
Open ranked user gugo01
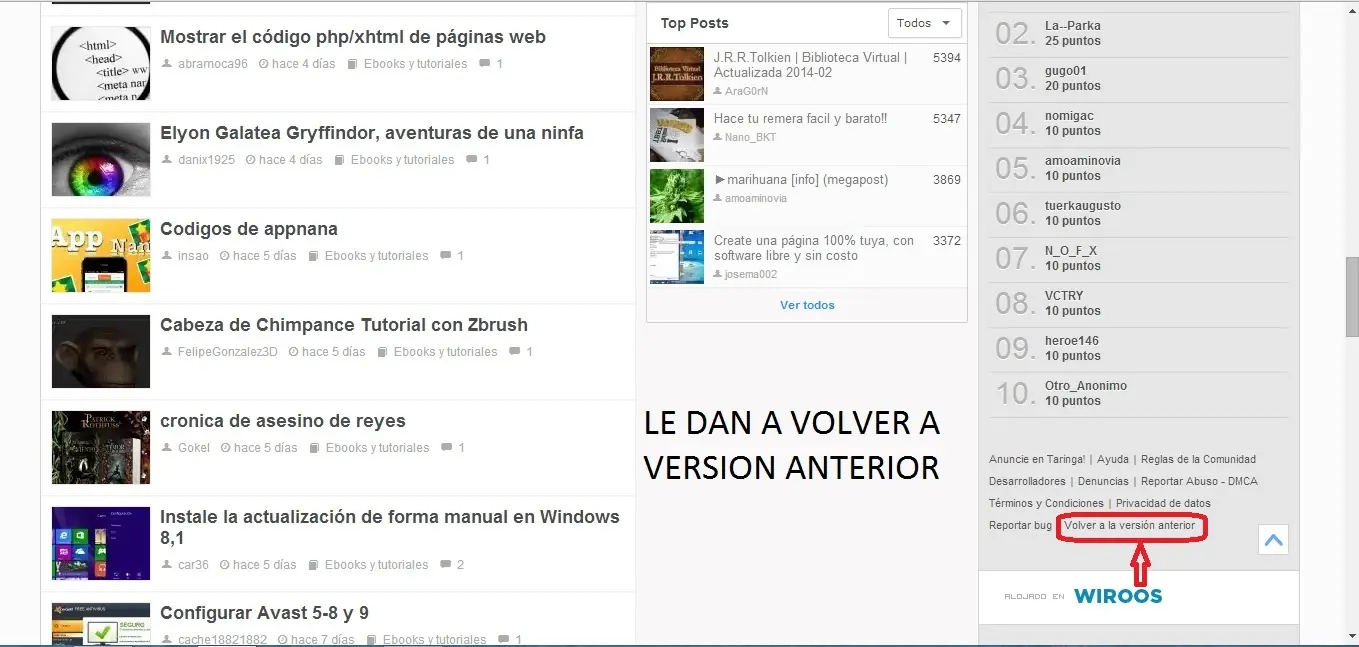(1066, 71)
